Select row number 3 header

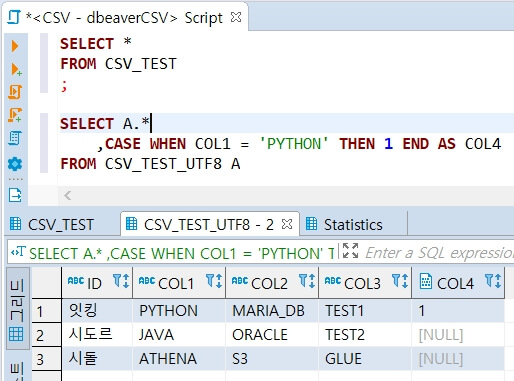tap(47, 359)
